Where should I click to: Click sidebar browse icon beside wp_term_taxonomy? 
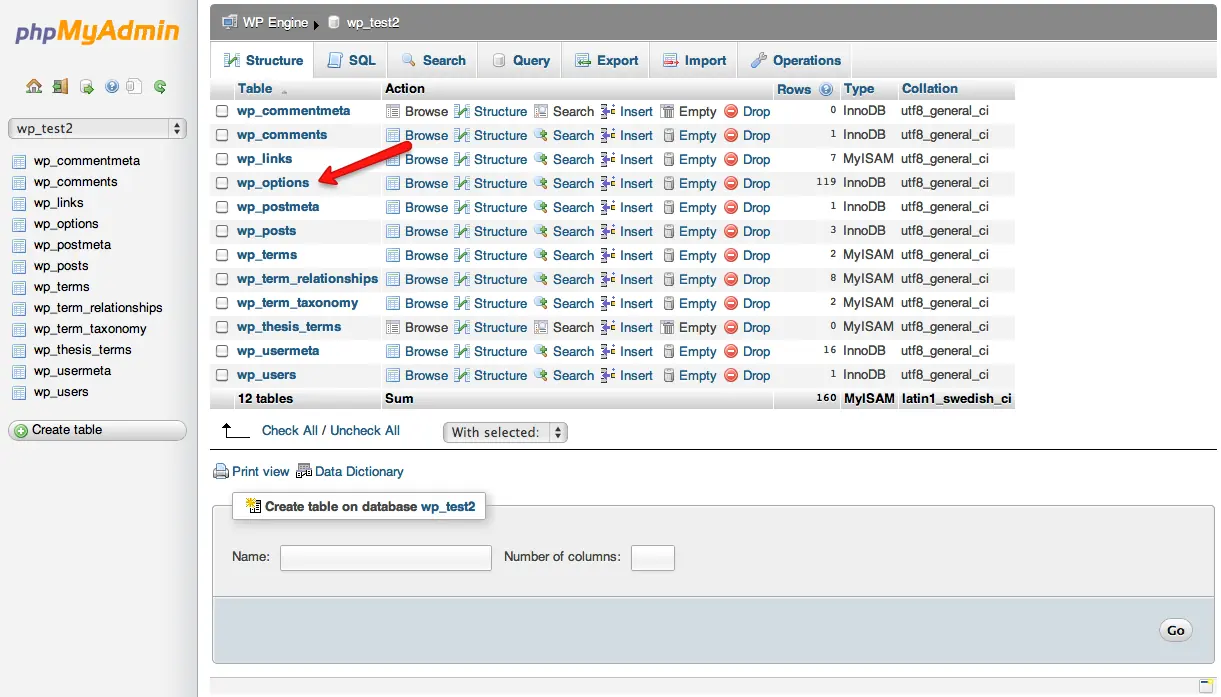18,329
